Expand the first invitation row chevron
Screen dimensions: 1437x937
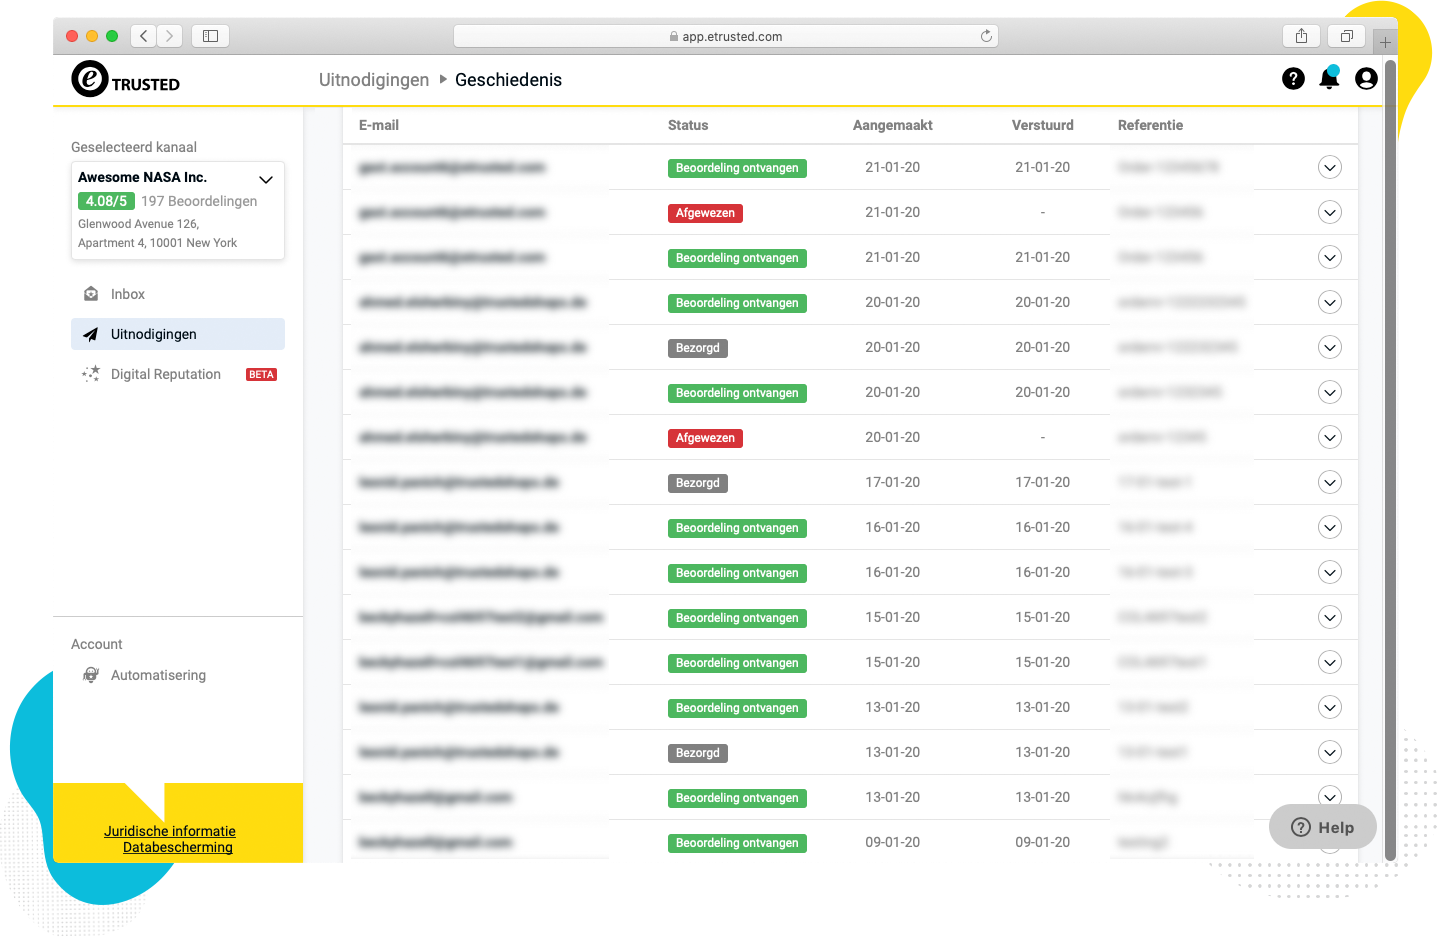coord(1329,168)
